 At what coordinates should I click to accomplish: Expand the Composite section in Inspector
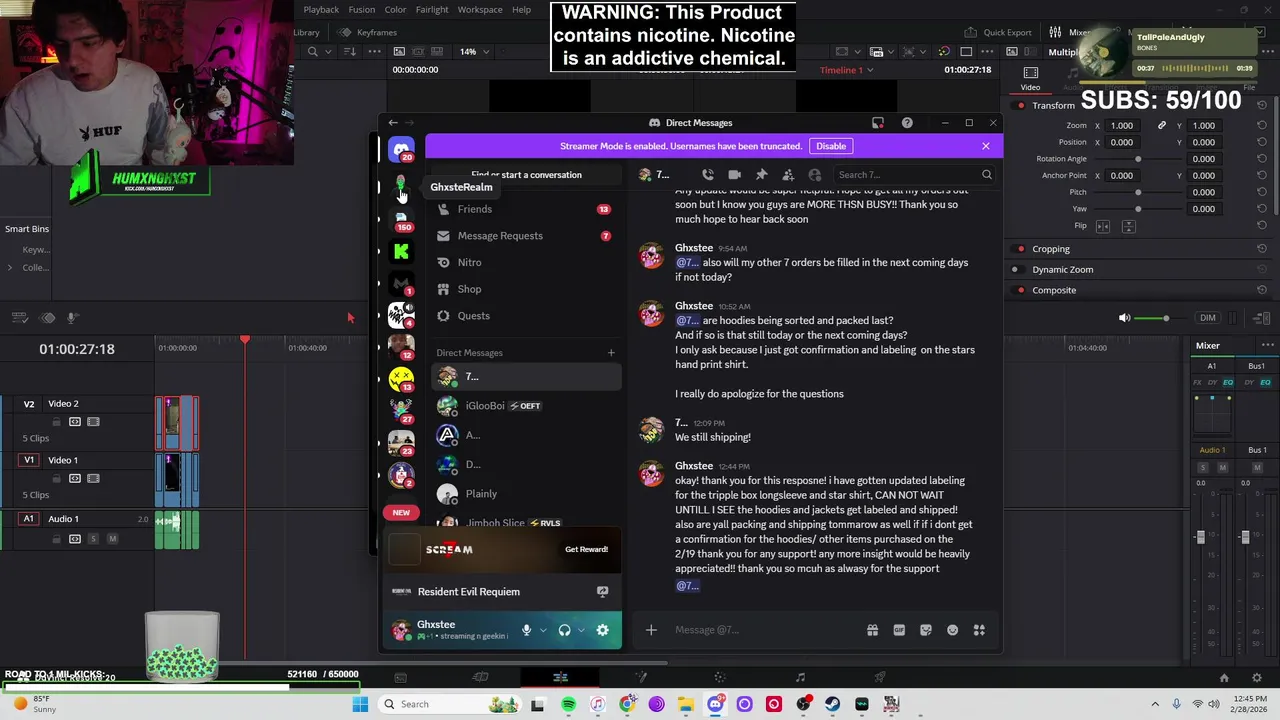(1054, 291)
